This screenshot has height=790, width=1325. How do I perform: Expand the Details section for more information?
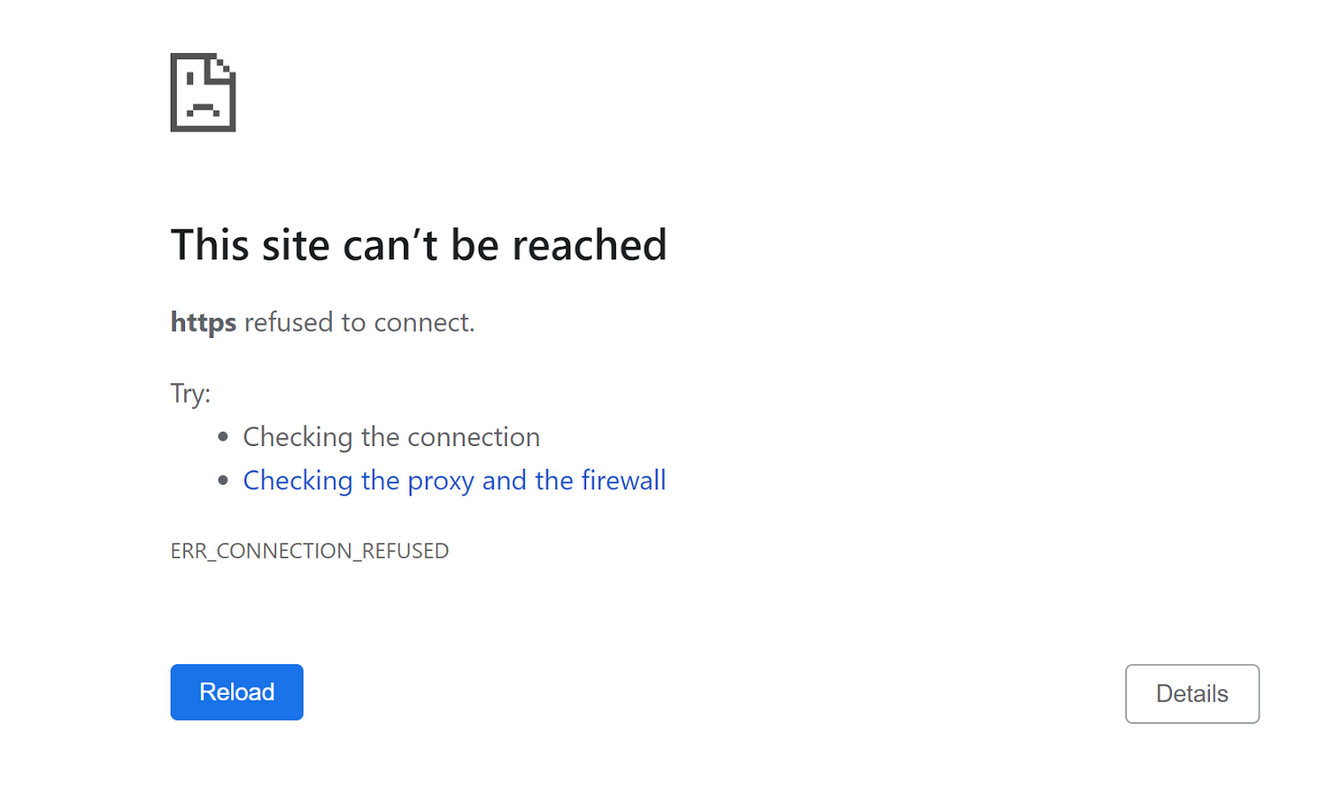pos(1191,693)
